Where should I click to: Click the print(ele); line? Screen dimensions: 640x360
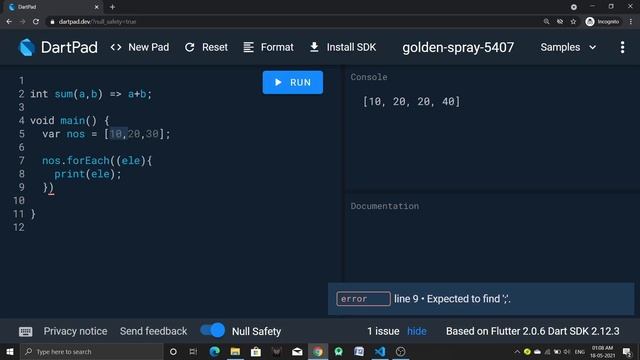(88, 174)
